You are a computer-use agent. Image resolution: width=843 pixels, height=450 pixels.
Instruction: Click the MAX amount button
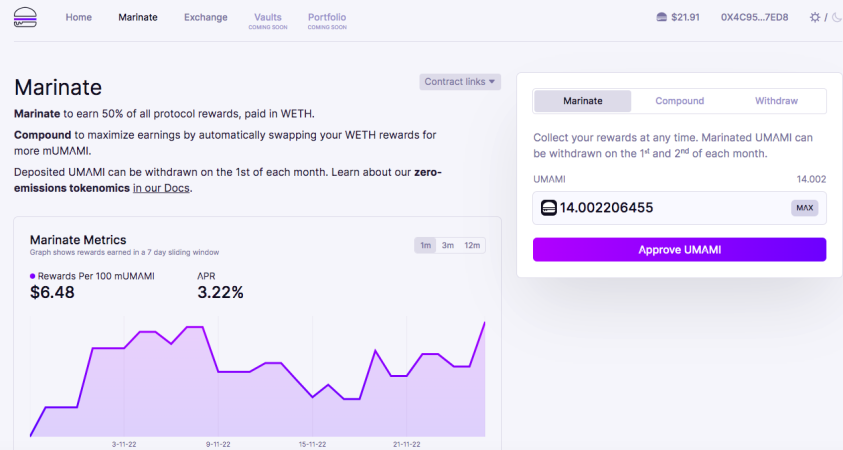click(x=804, y=208)
